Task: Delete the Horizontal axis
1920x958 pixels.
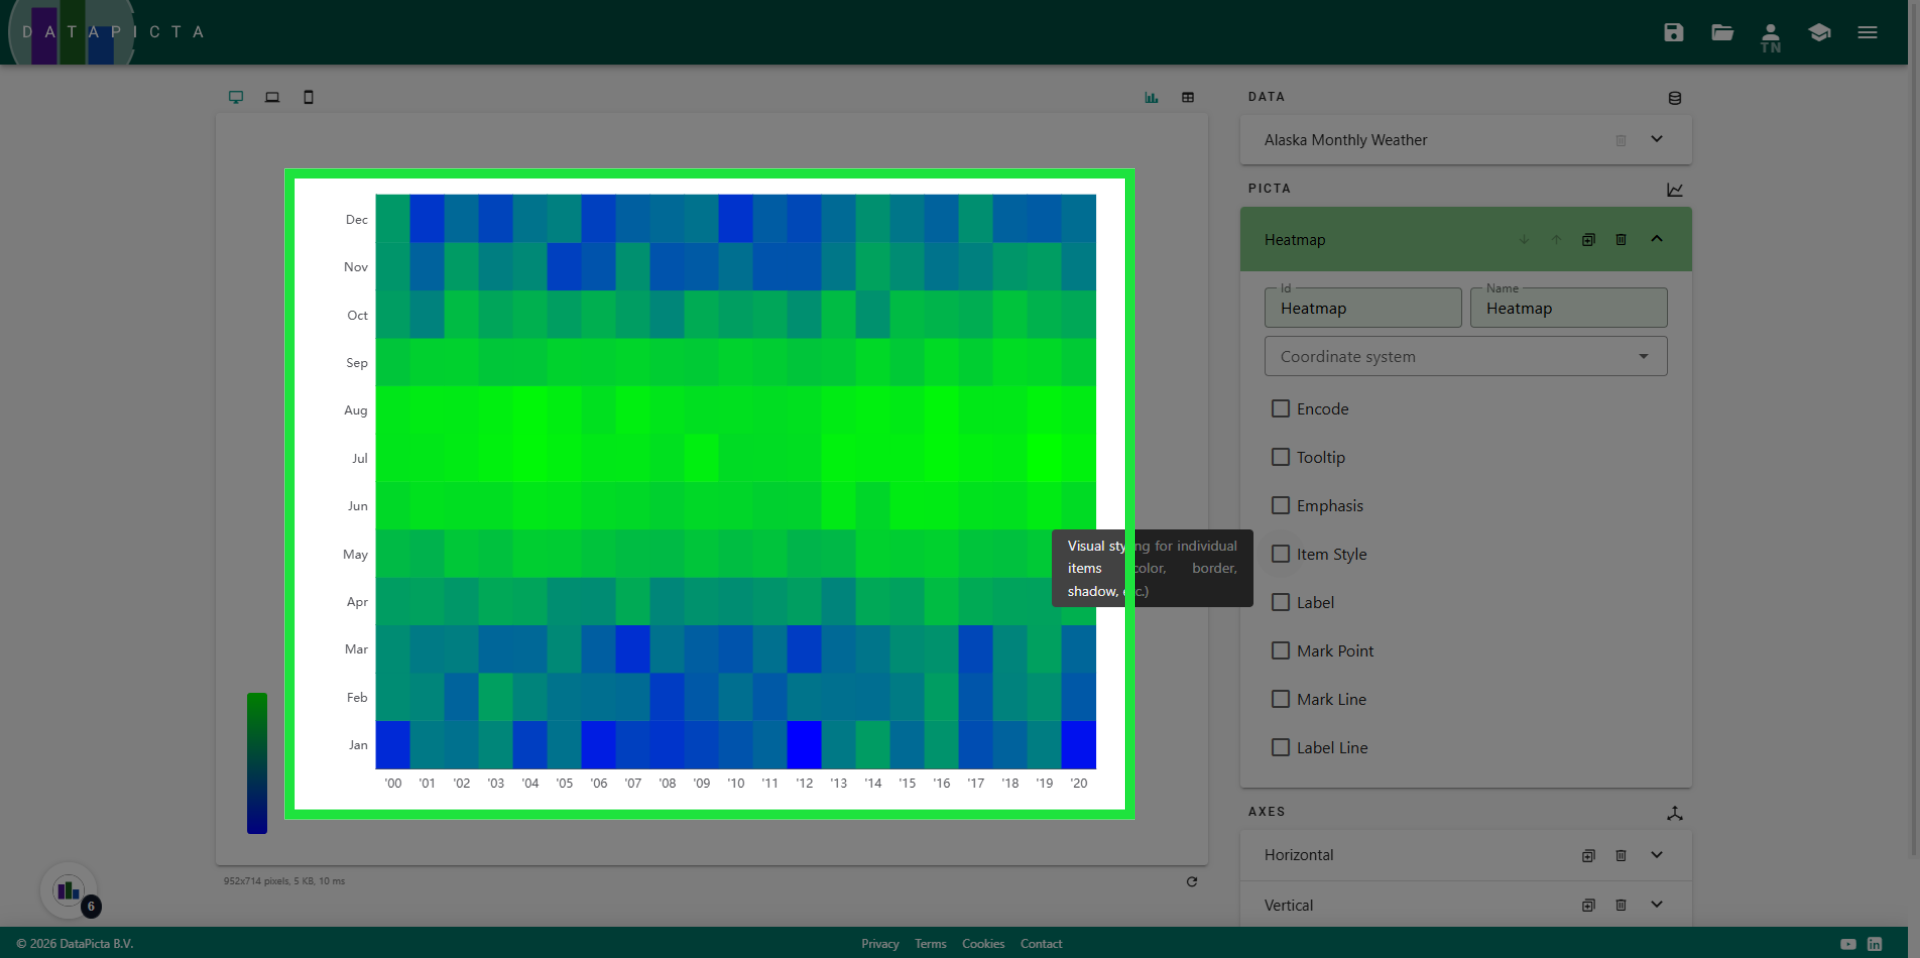Action: (x=1621, y=855)
